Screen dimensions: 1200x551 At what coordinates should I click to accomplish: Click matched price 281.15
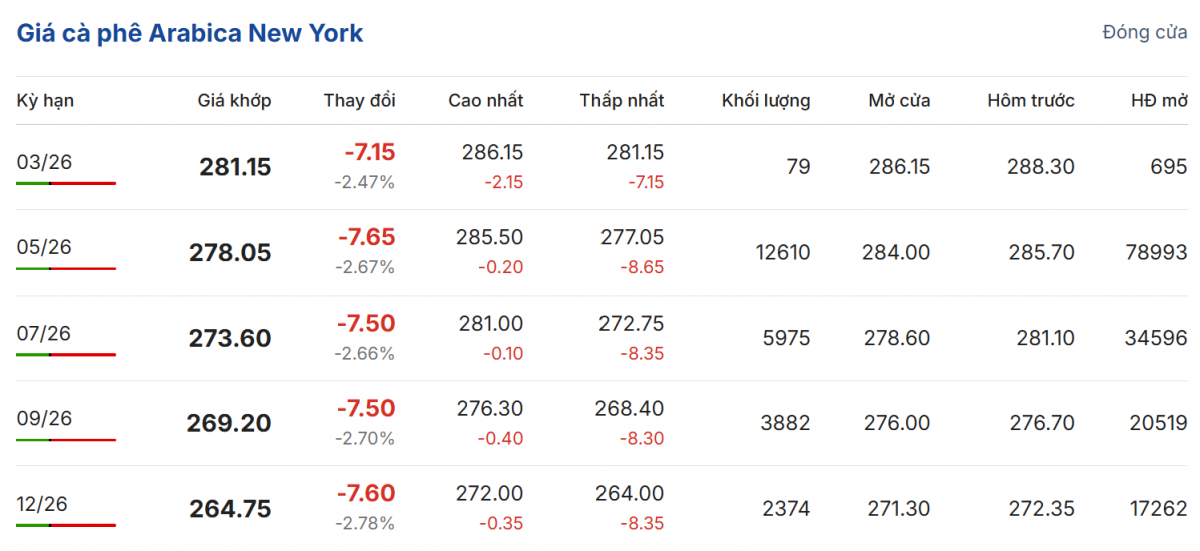pyautogui.click(x=235, y=167)
